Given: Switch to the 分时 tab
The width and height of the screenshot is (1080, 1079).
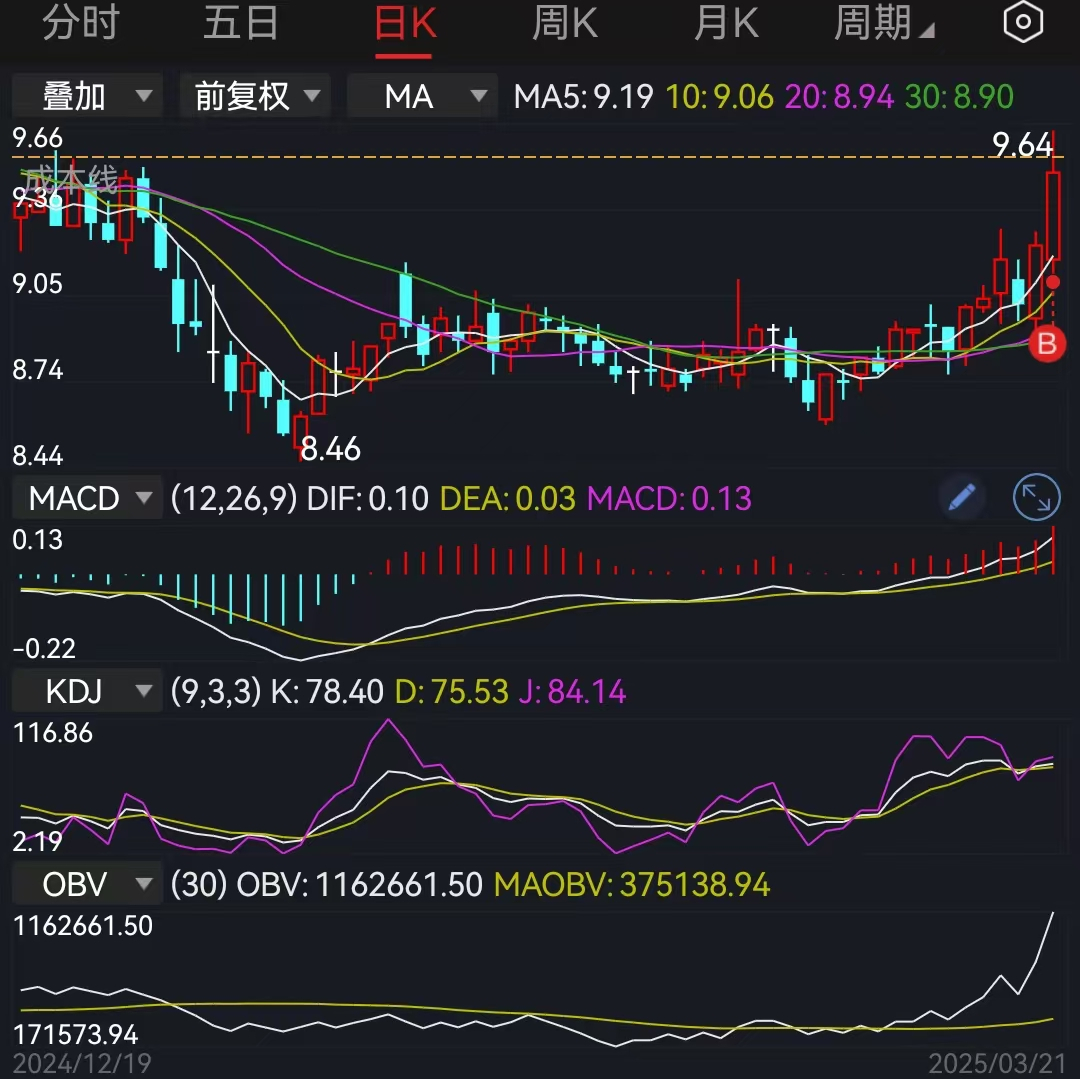Looking at the screenshot, I should pyautogui.click(x=80, y=22).
